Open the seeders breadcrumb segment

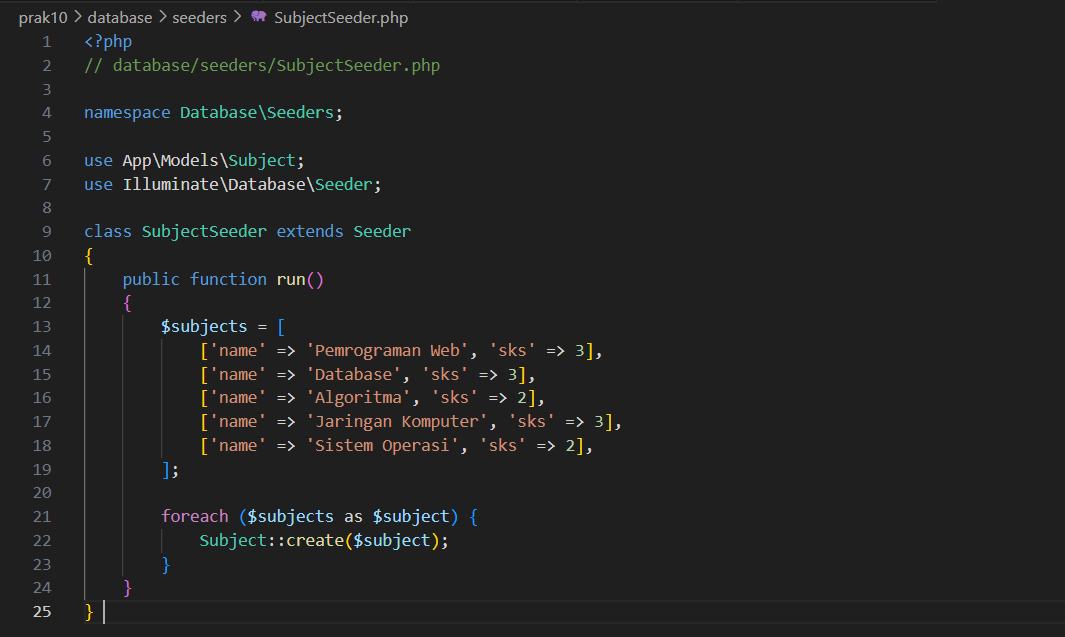pyautogui.click(x=199, y=17)
